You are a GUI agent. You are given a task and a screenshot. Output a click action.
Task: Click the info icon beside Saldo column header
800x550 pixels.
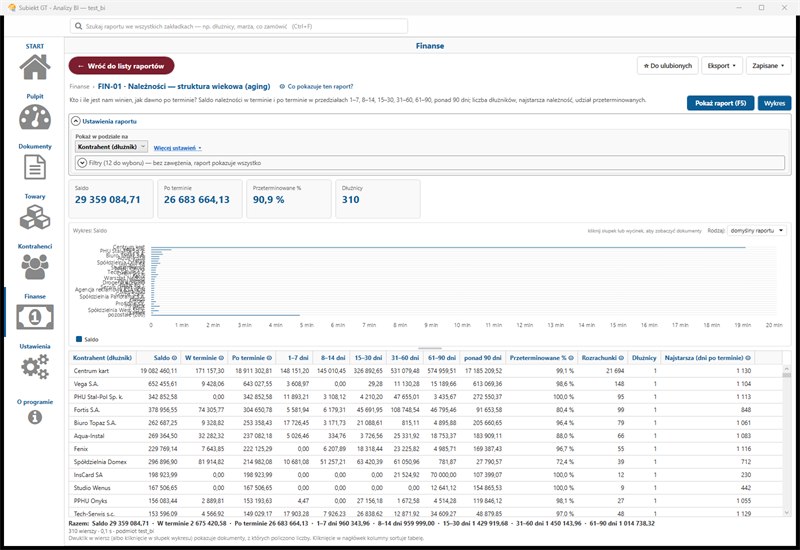click(x=174, y=358)
